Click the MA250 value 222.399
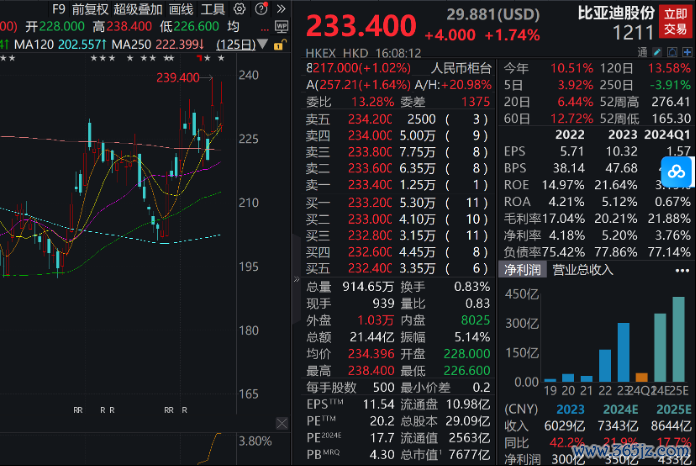The height and width of the screenshot is (466, 696). 179,45
